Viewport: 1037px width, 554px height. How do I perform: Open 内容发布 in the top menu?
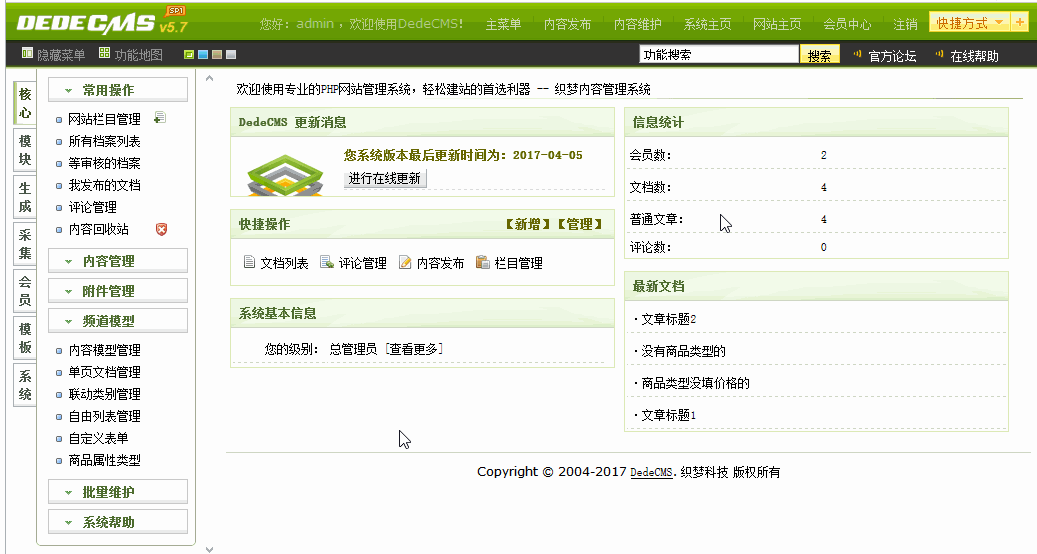567,24
